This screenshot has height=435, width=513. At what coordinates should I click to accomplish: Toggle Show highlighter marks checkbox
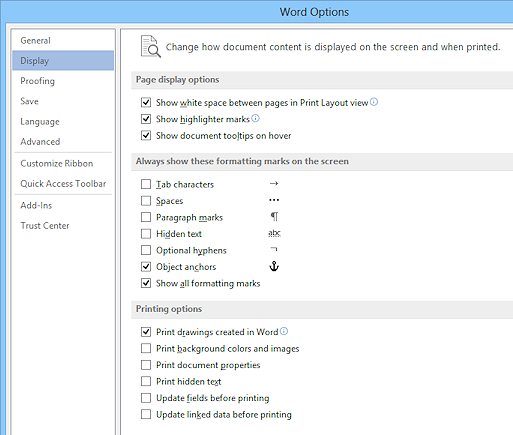point(146,119)
